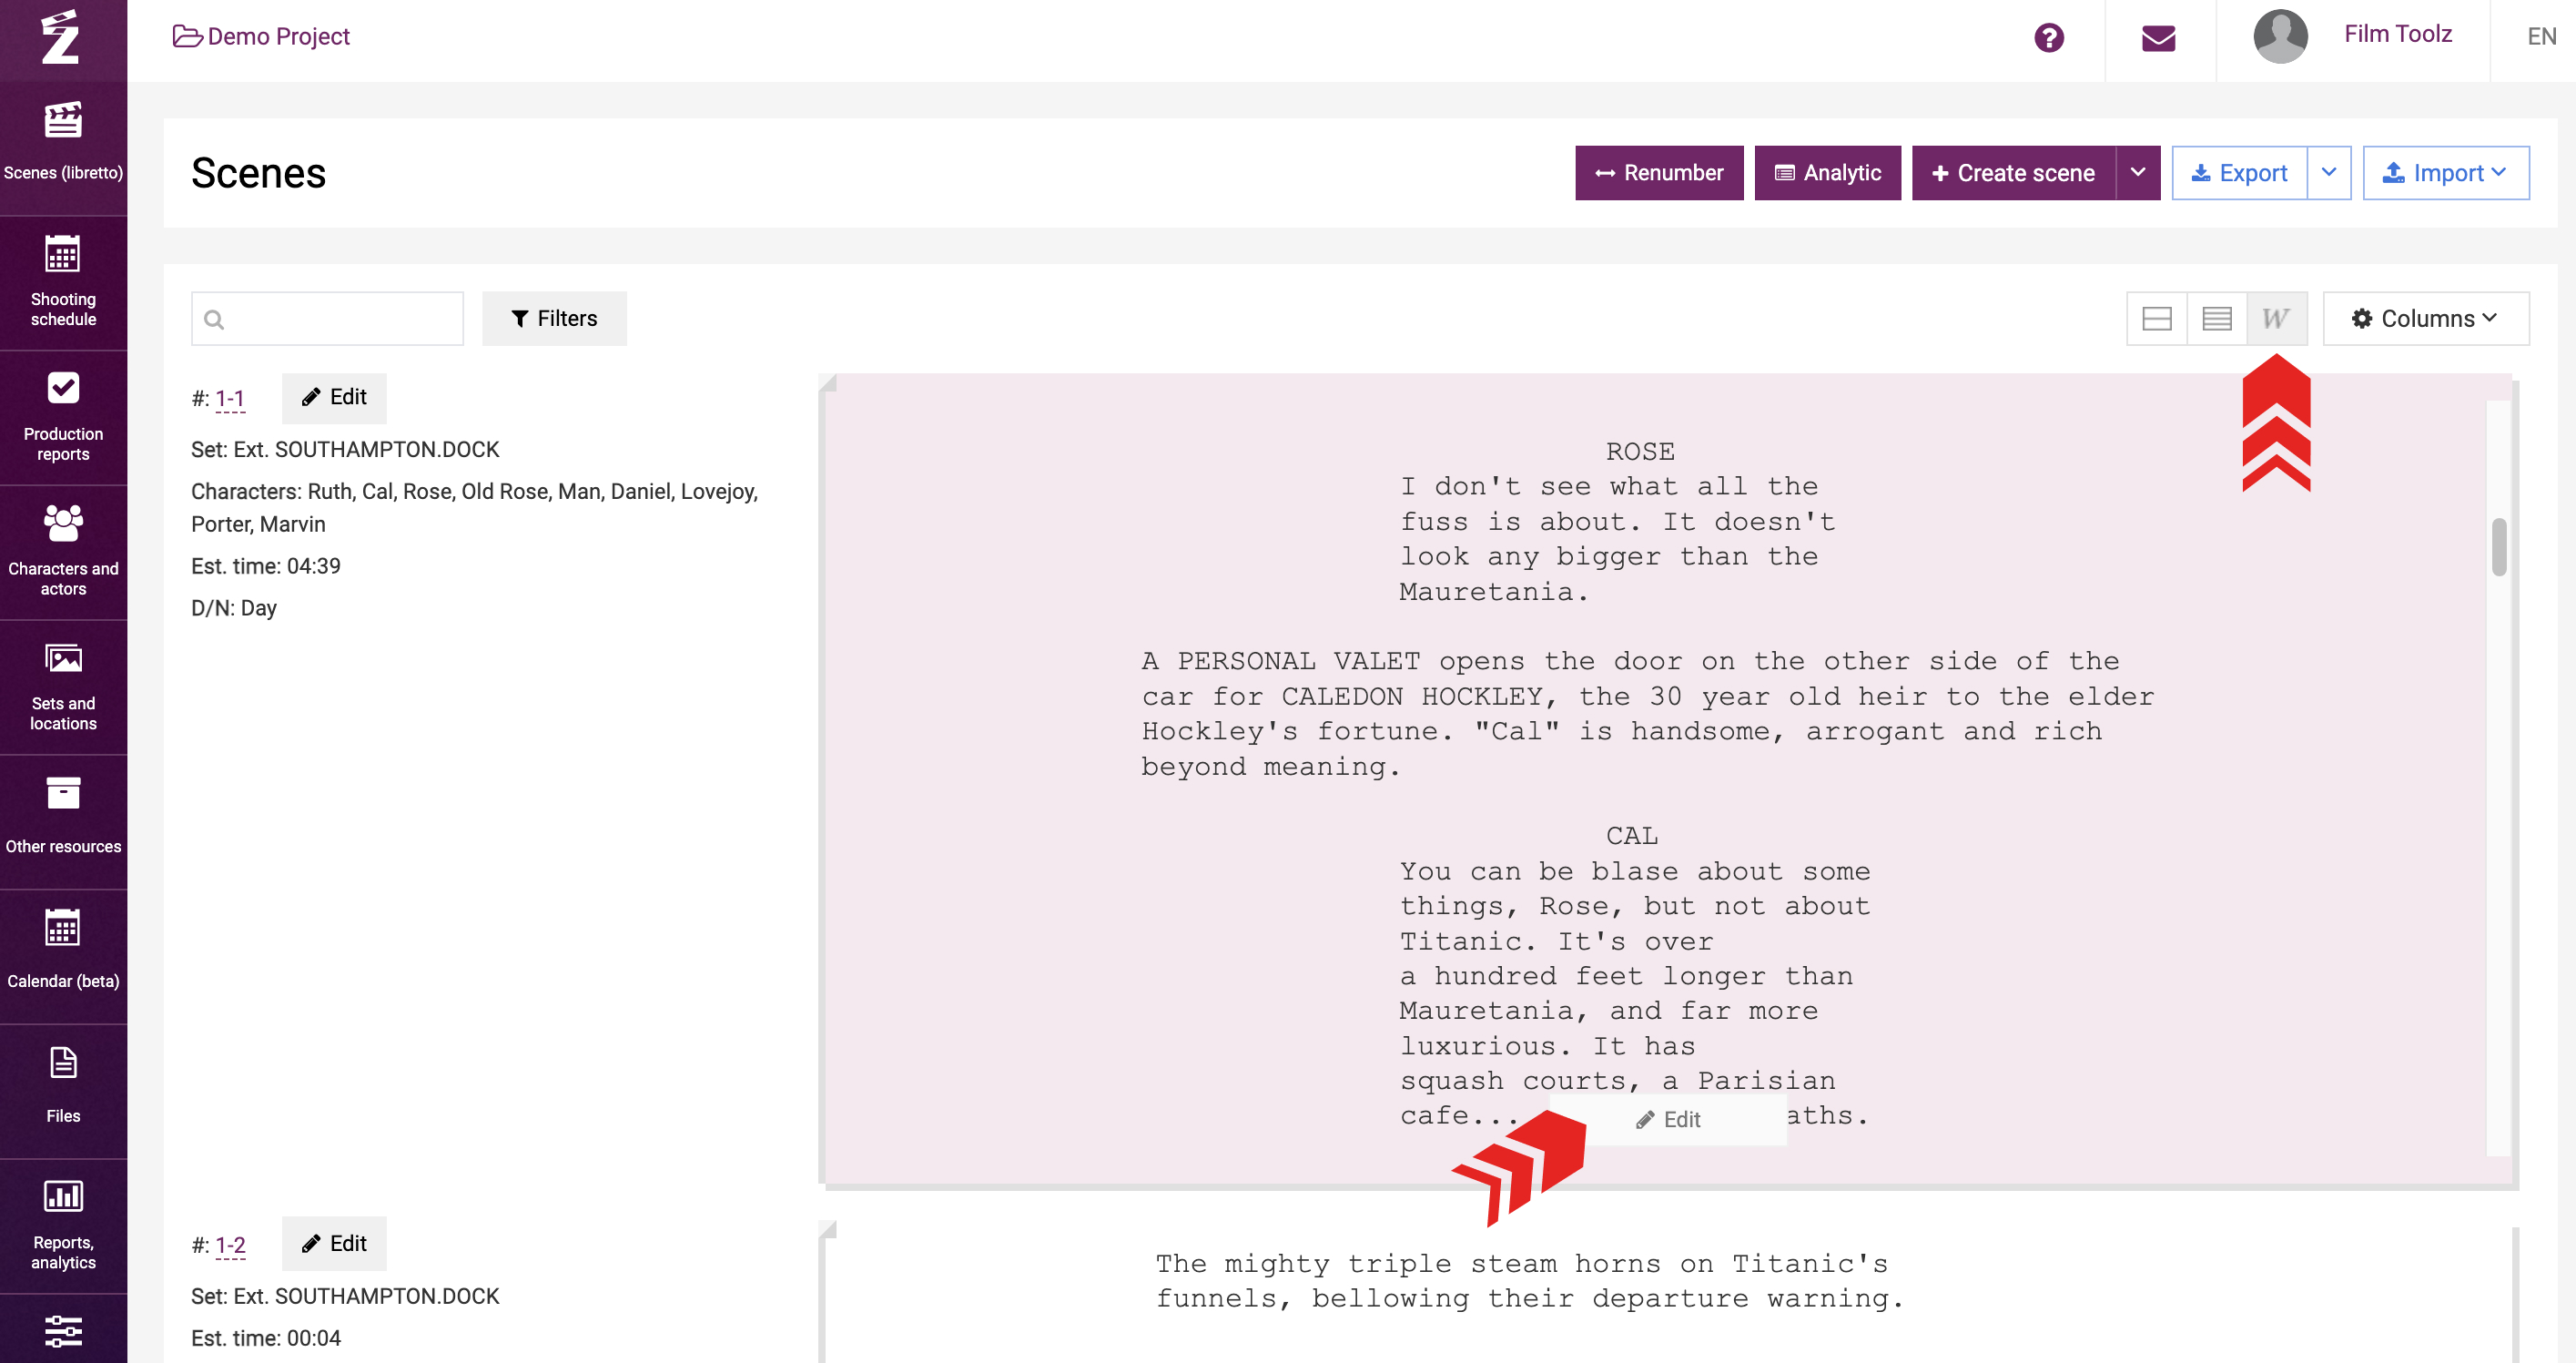Open Shooting schedule in the sidebar
This screenshot has width=2576, height=1363.
coord(63,283)
